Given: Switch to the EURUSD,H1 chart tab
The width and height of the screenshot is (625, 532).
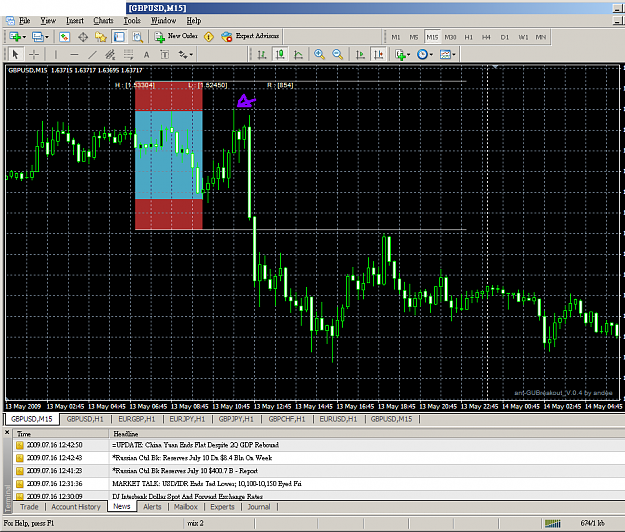Looking at the screenshot, I should (x=338, y=419).
